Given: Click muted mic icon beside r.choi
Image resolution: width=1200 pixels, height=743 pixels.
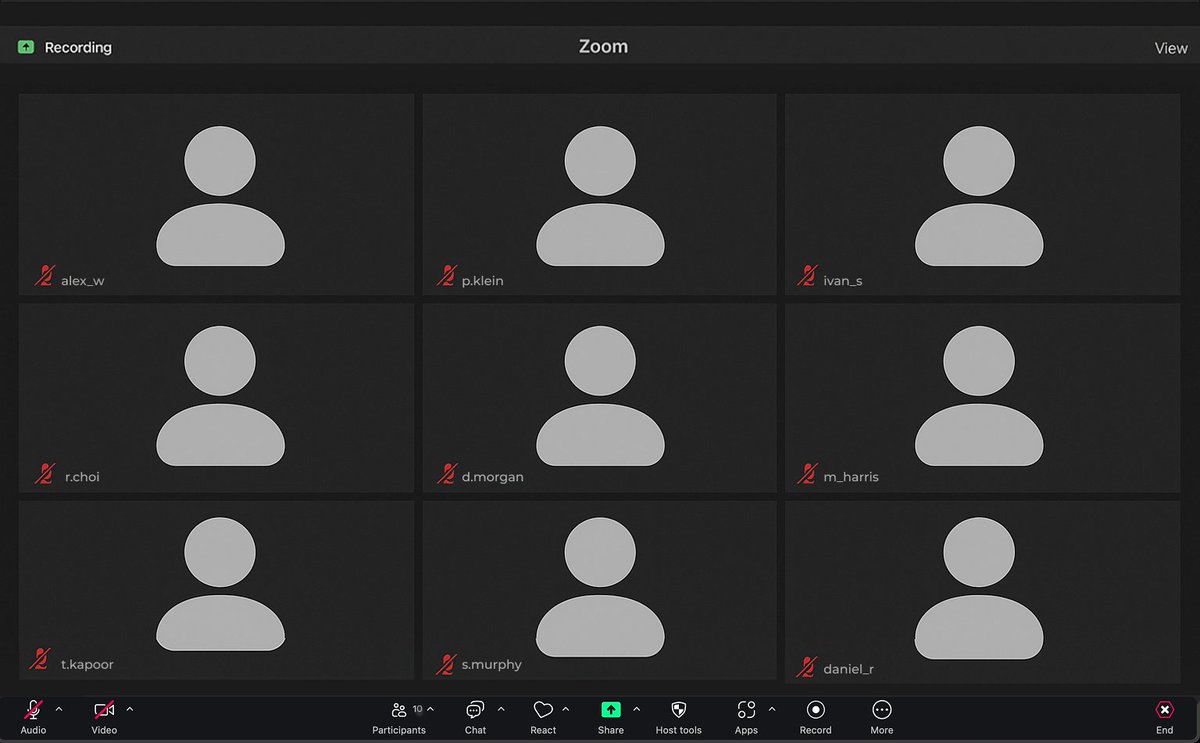Looking at the screenshot, I should click(x=45, y=473).
